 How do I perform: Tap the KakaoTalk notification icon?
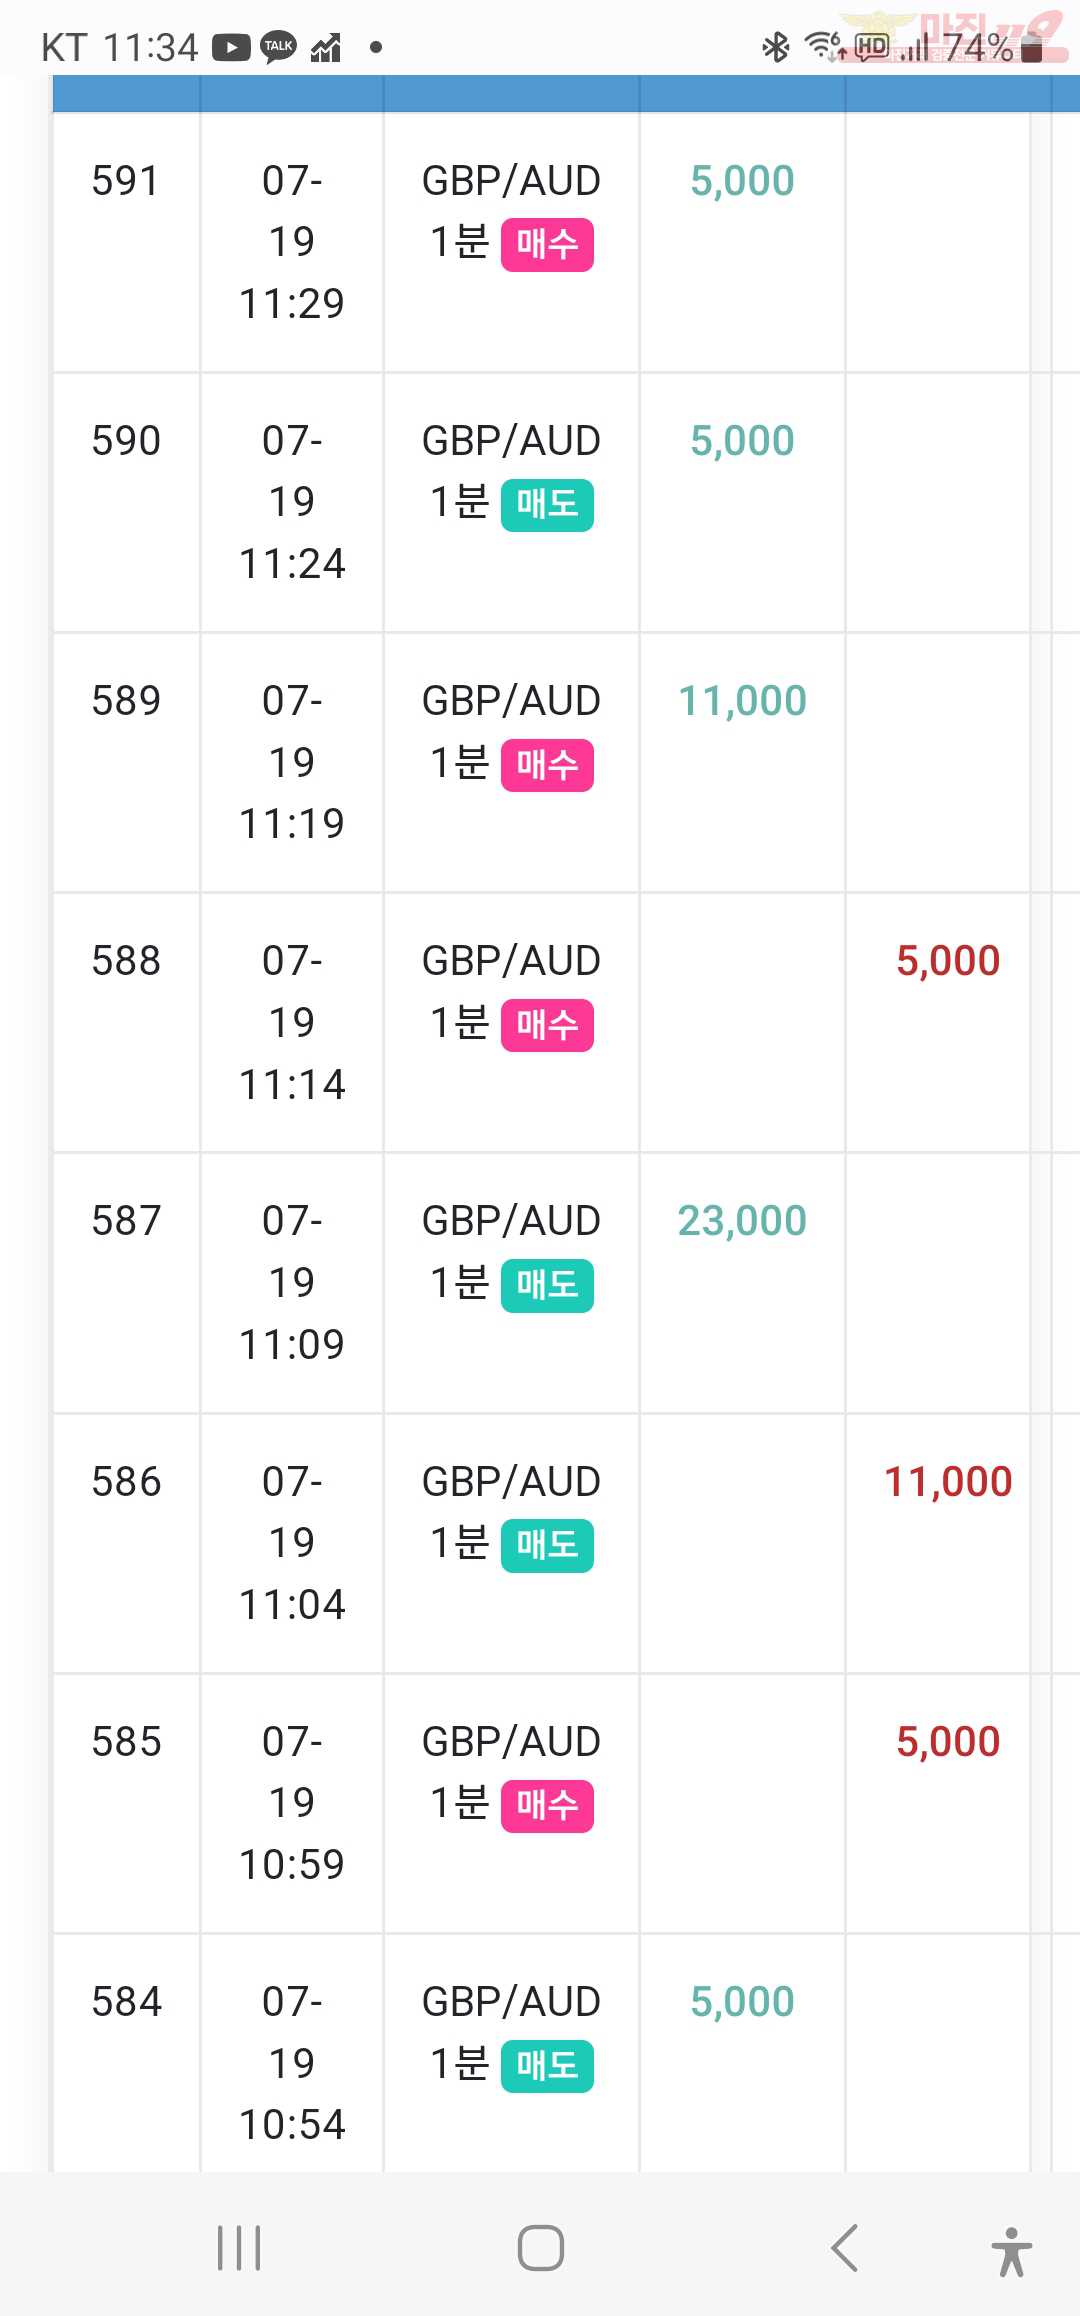pos(278,47)
